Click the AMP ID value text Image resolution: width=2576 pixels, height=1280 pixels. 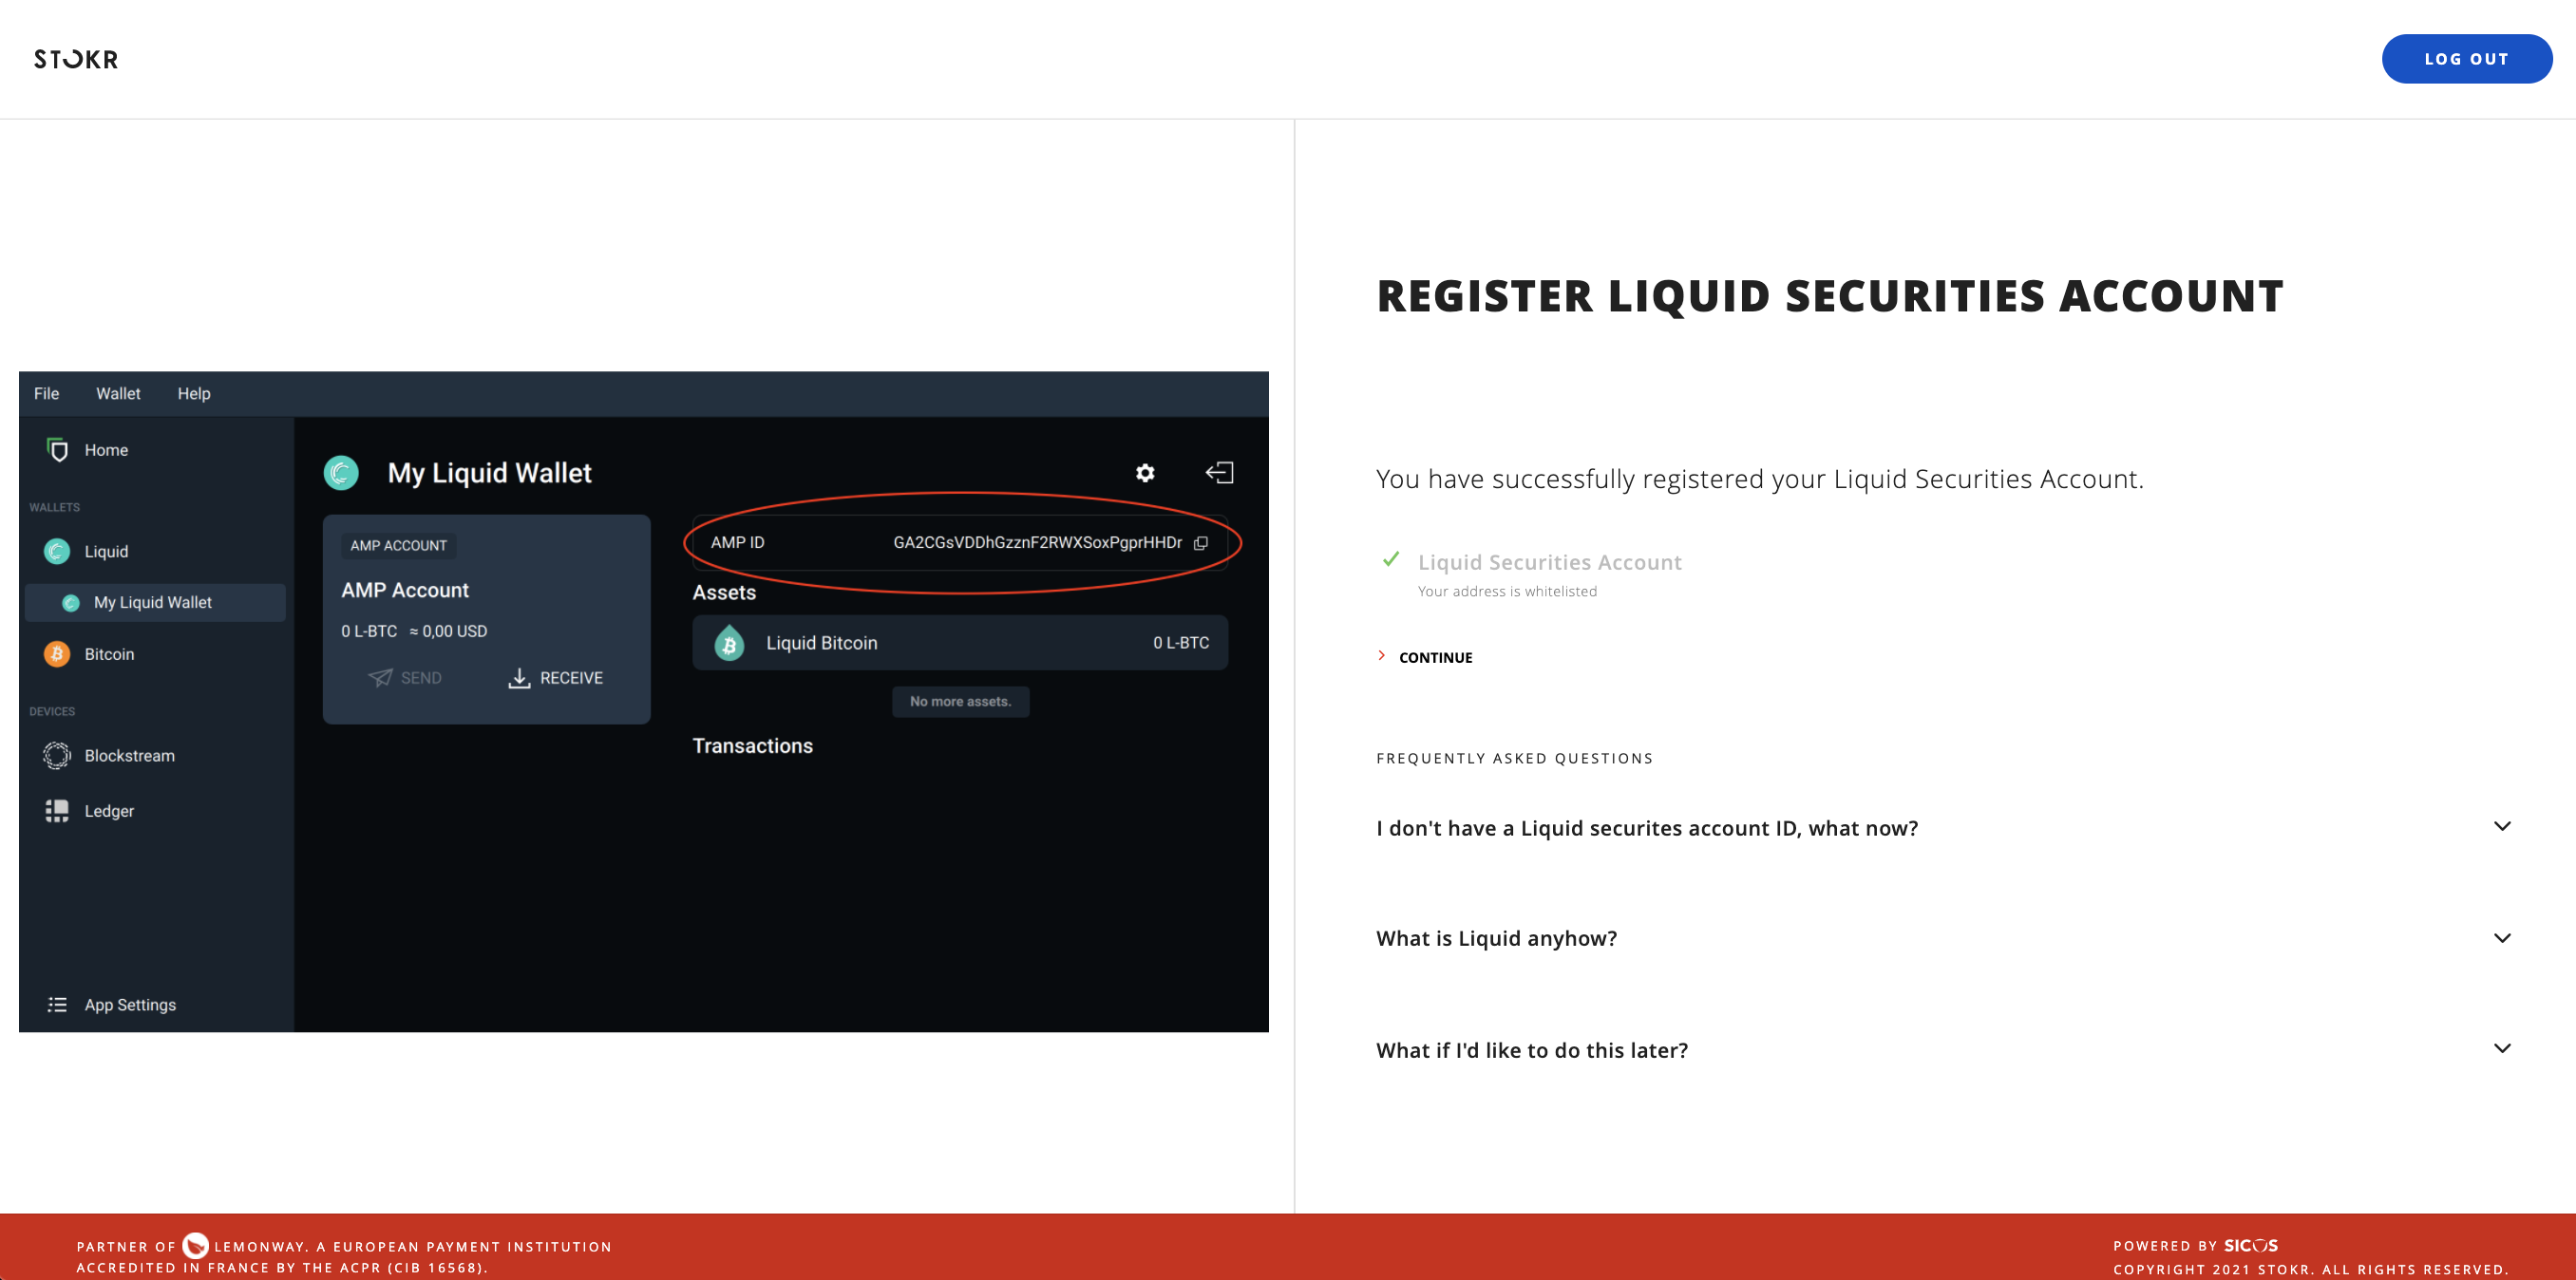1037,542
